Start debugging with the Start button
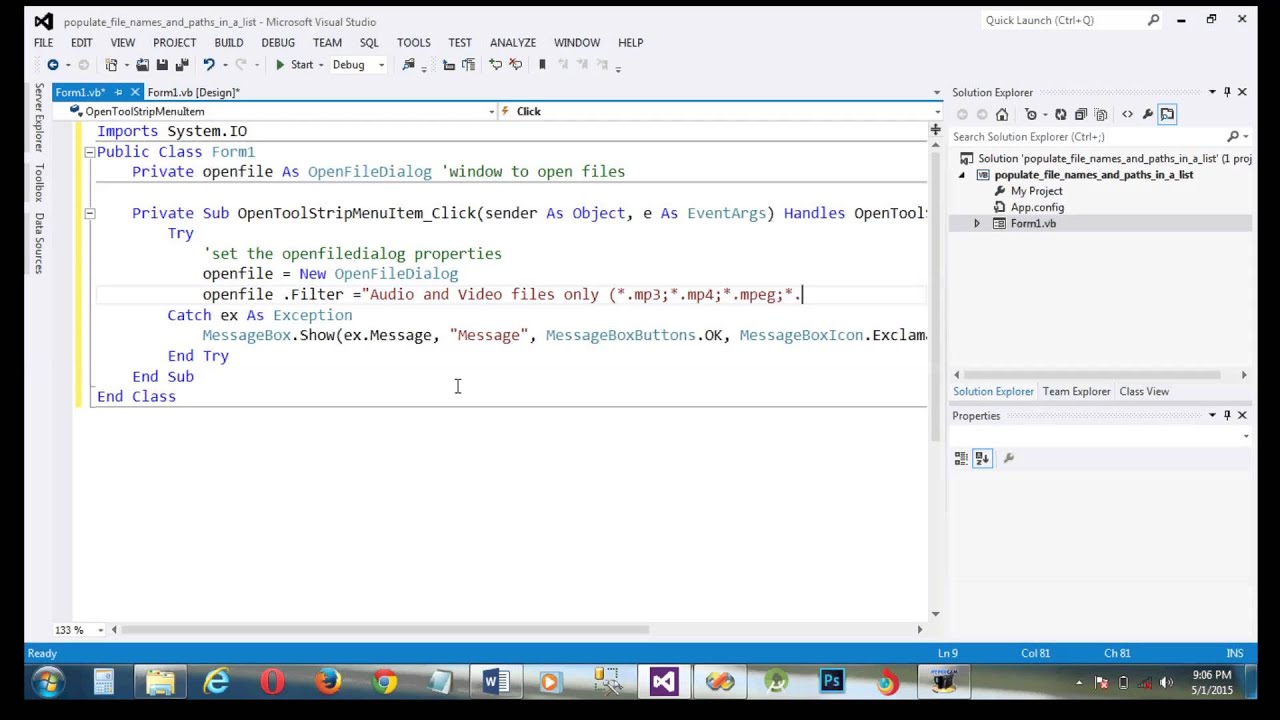Screen dimensions: 1280x720 pyautogui.click(x=294, y=65)
